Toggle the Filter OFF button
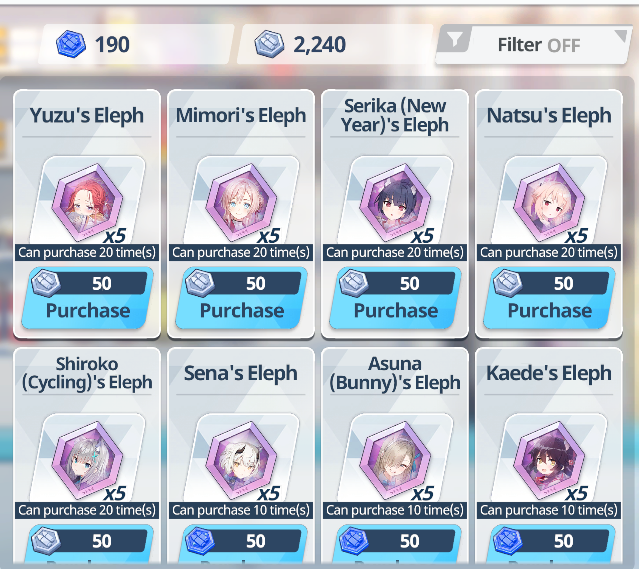Viewport: 639px width, 569px height. tap(532, 45)
